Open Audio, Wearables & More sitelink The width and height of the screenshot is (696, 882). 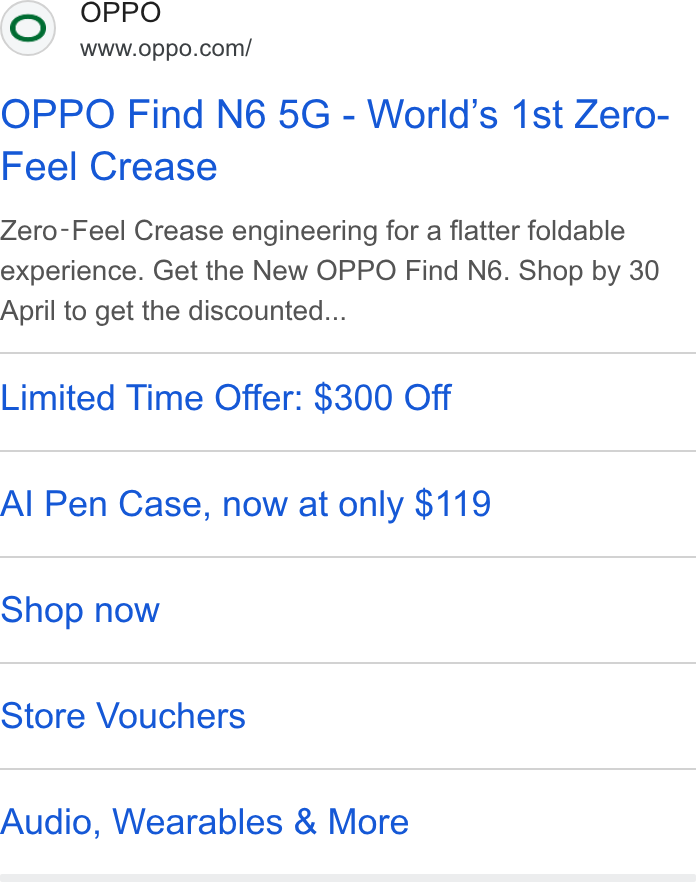[348, 822]
